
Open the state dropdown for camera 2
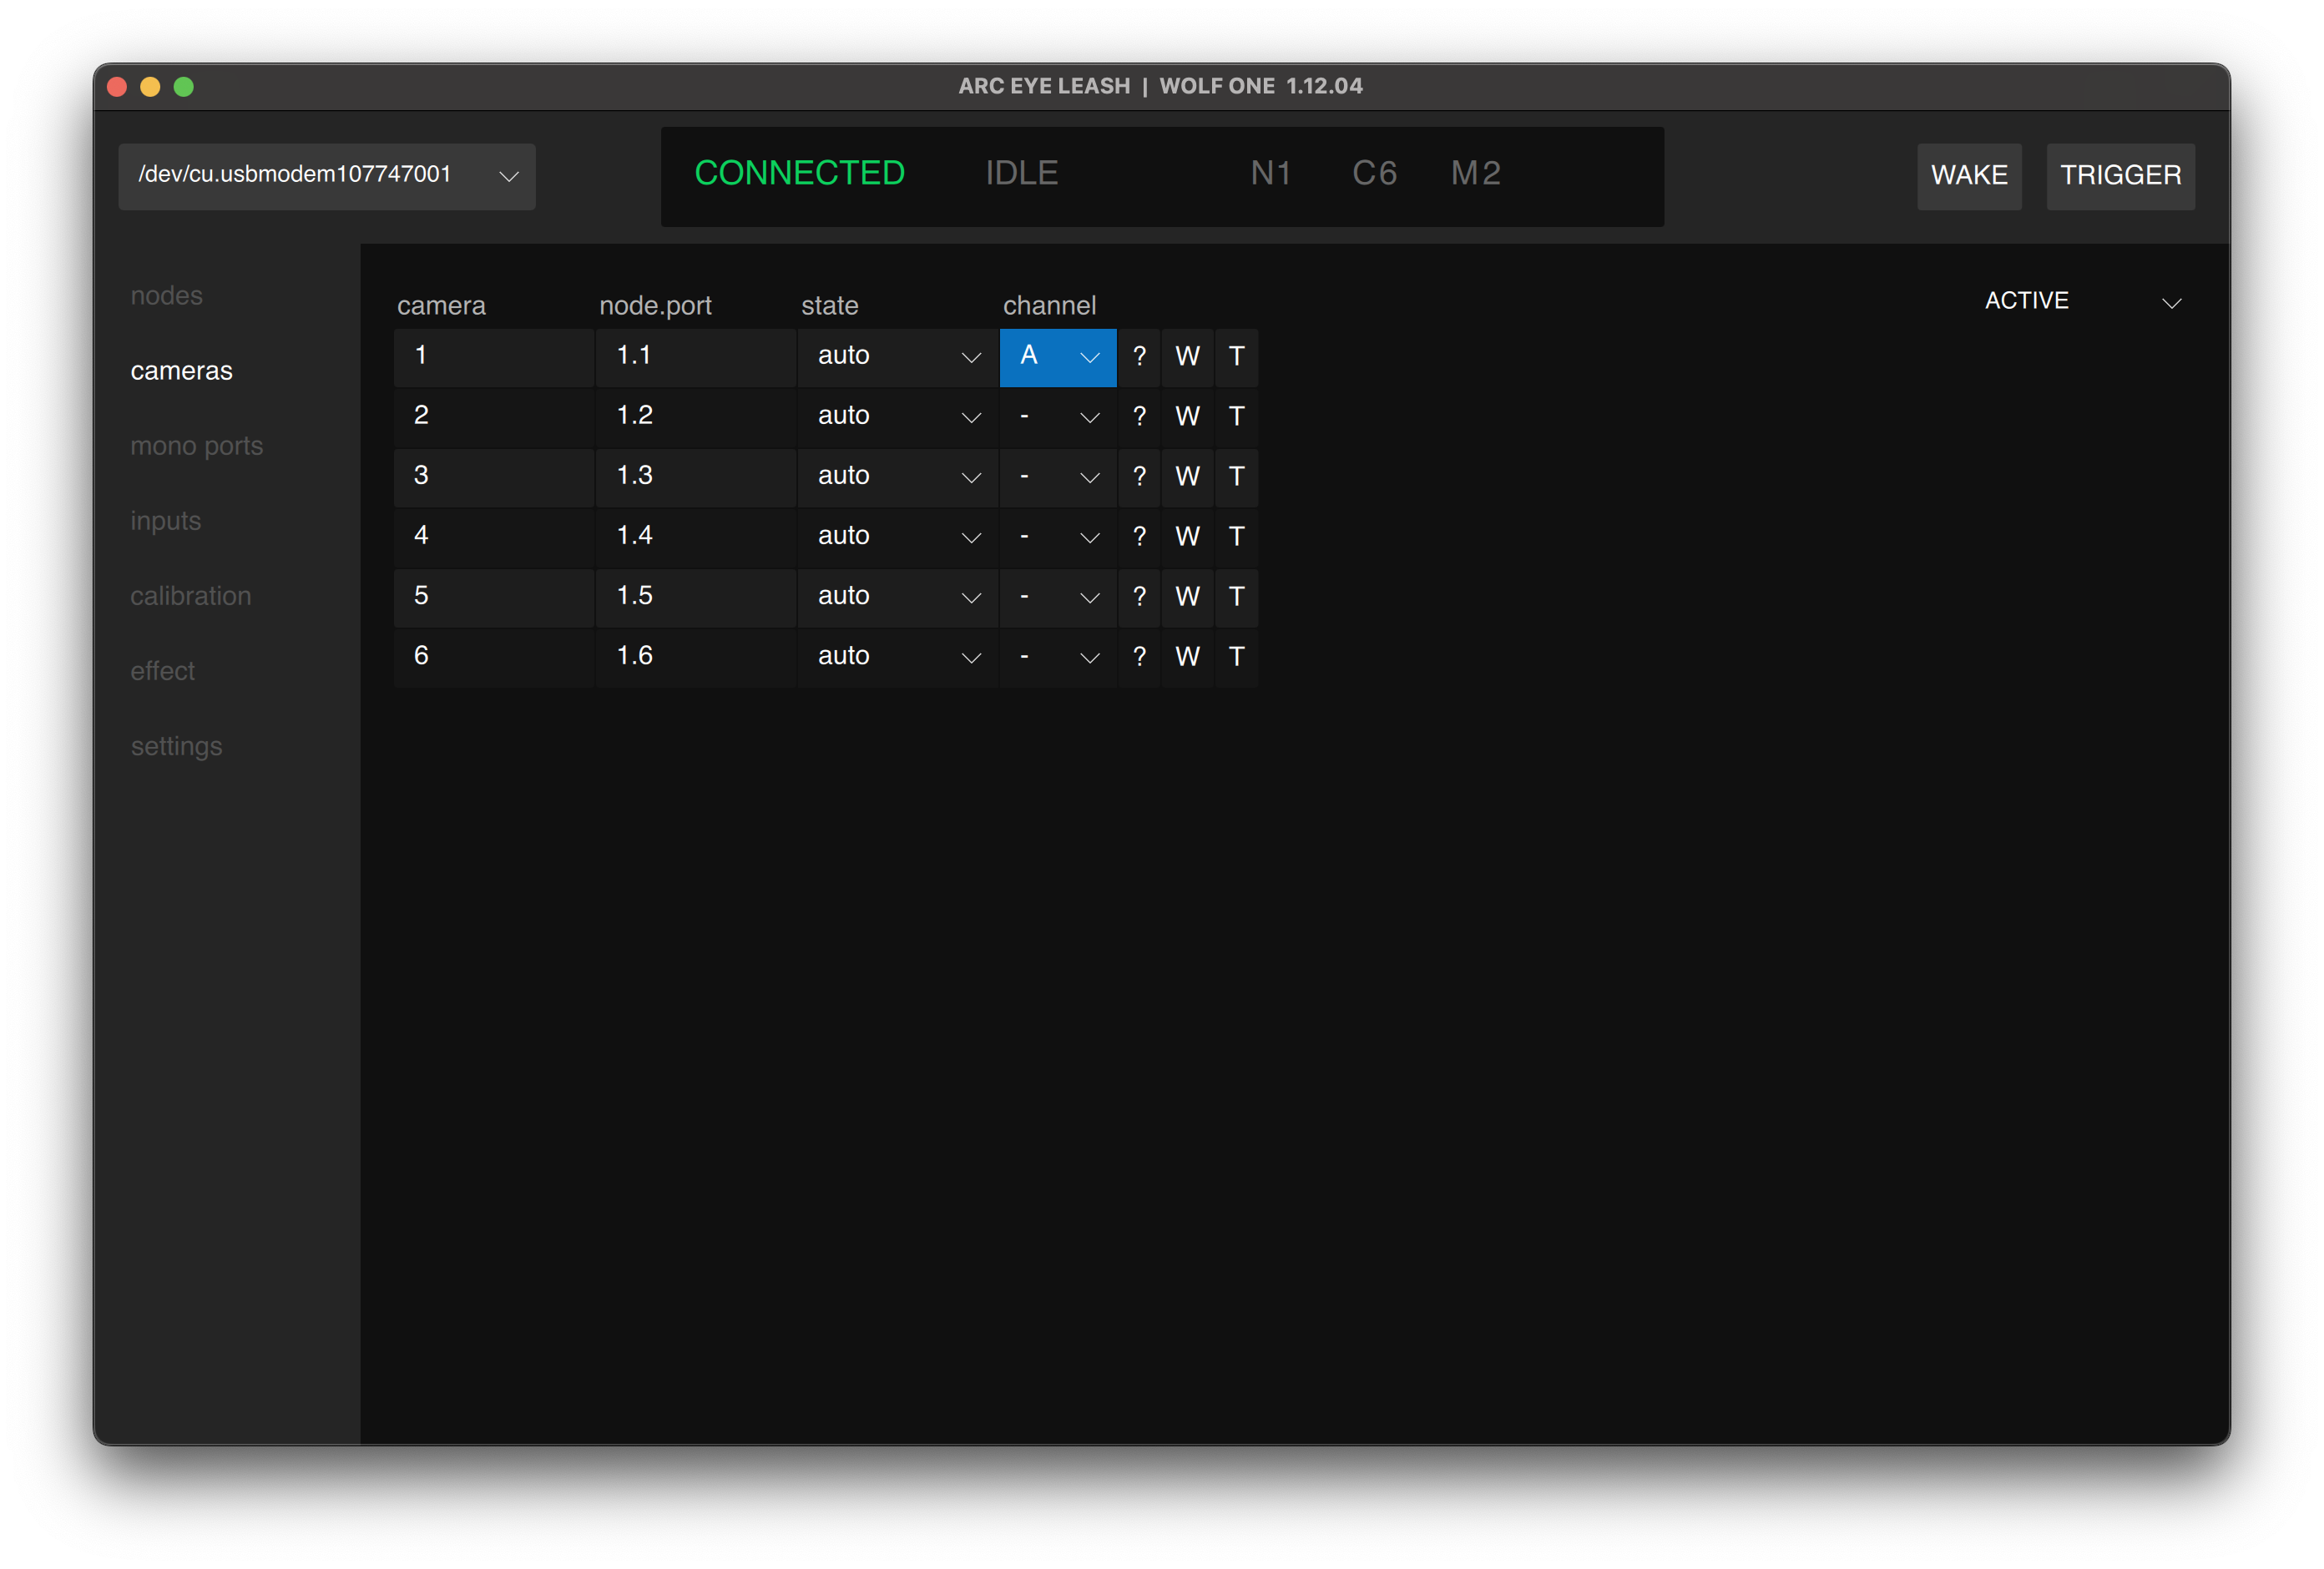896,417
